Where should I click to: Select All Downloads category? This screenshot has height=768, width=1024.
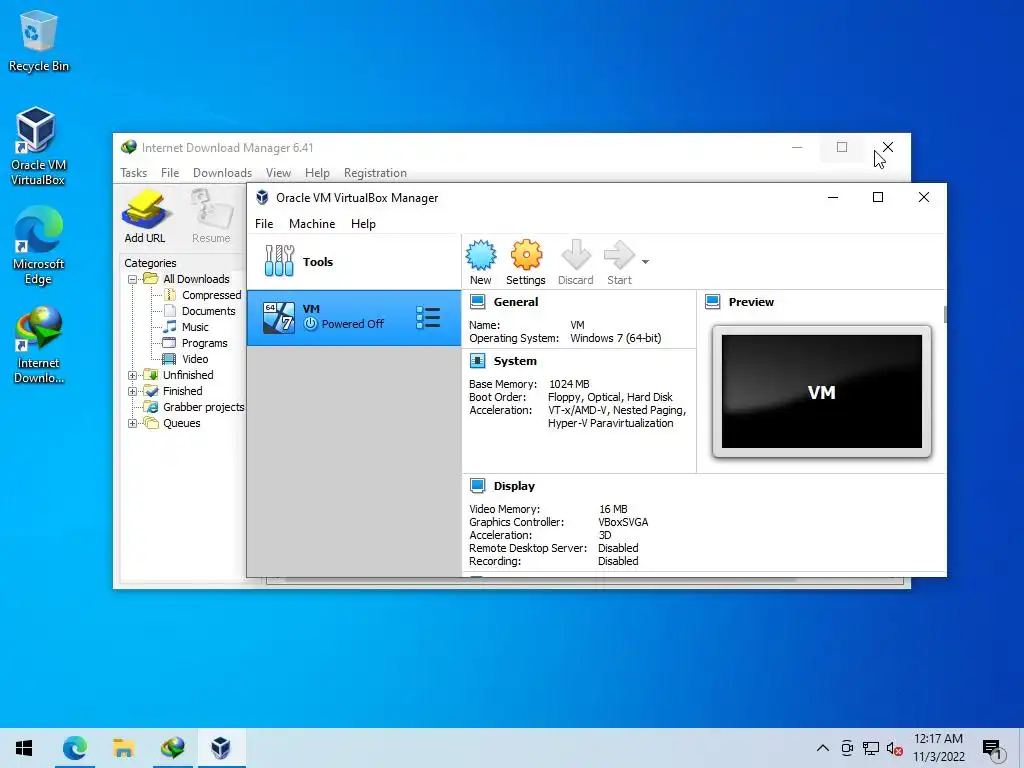196,279
